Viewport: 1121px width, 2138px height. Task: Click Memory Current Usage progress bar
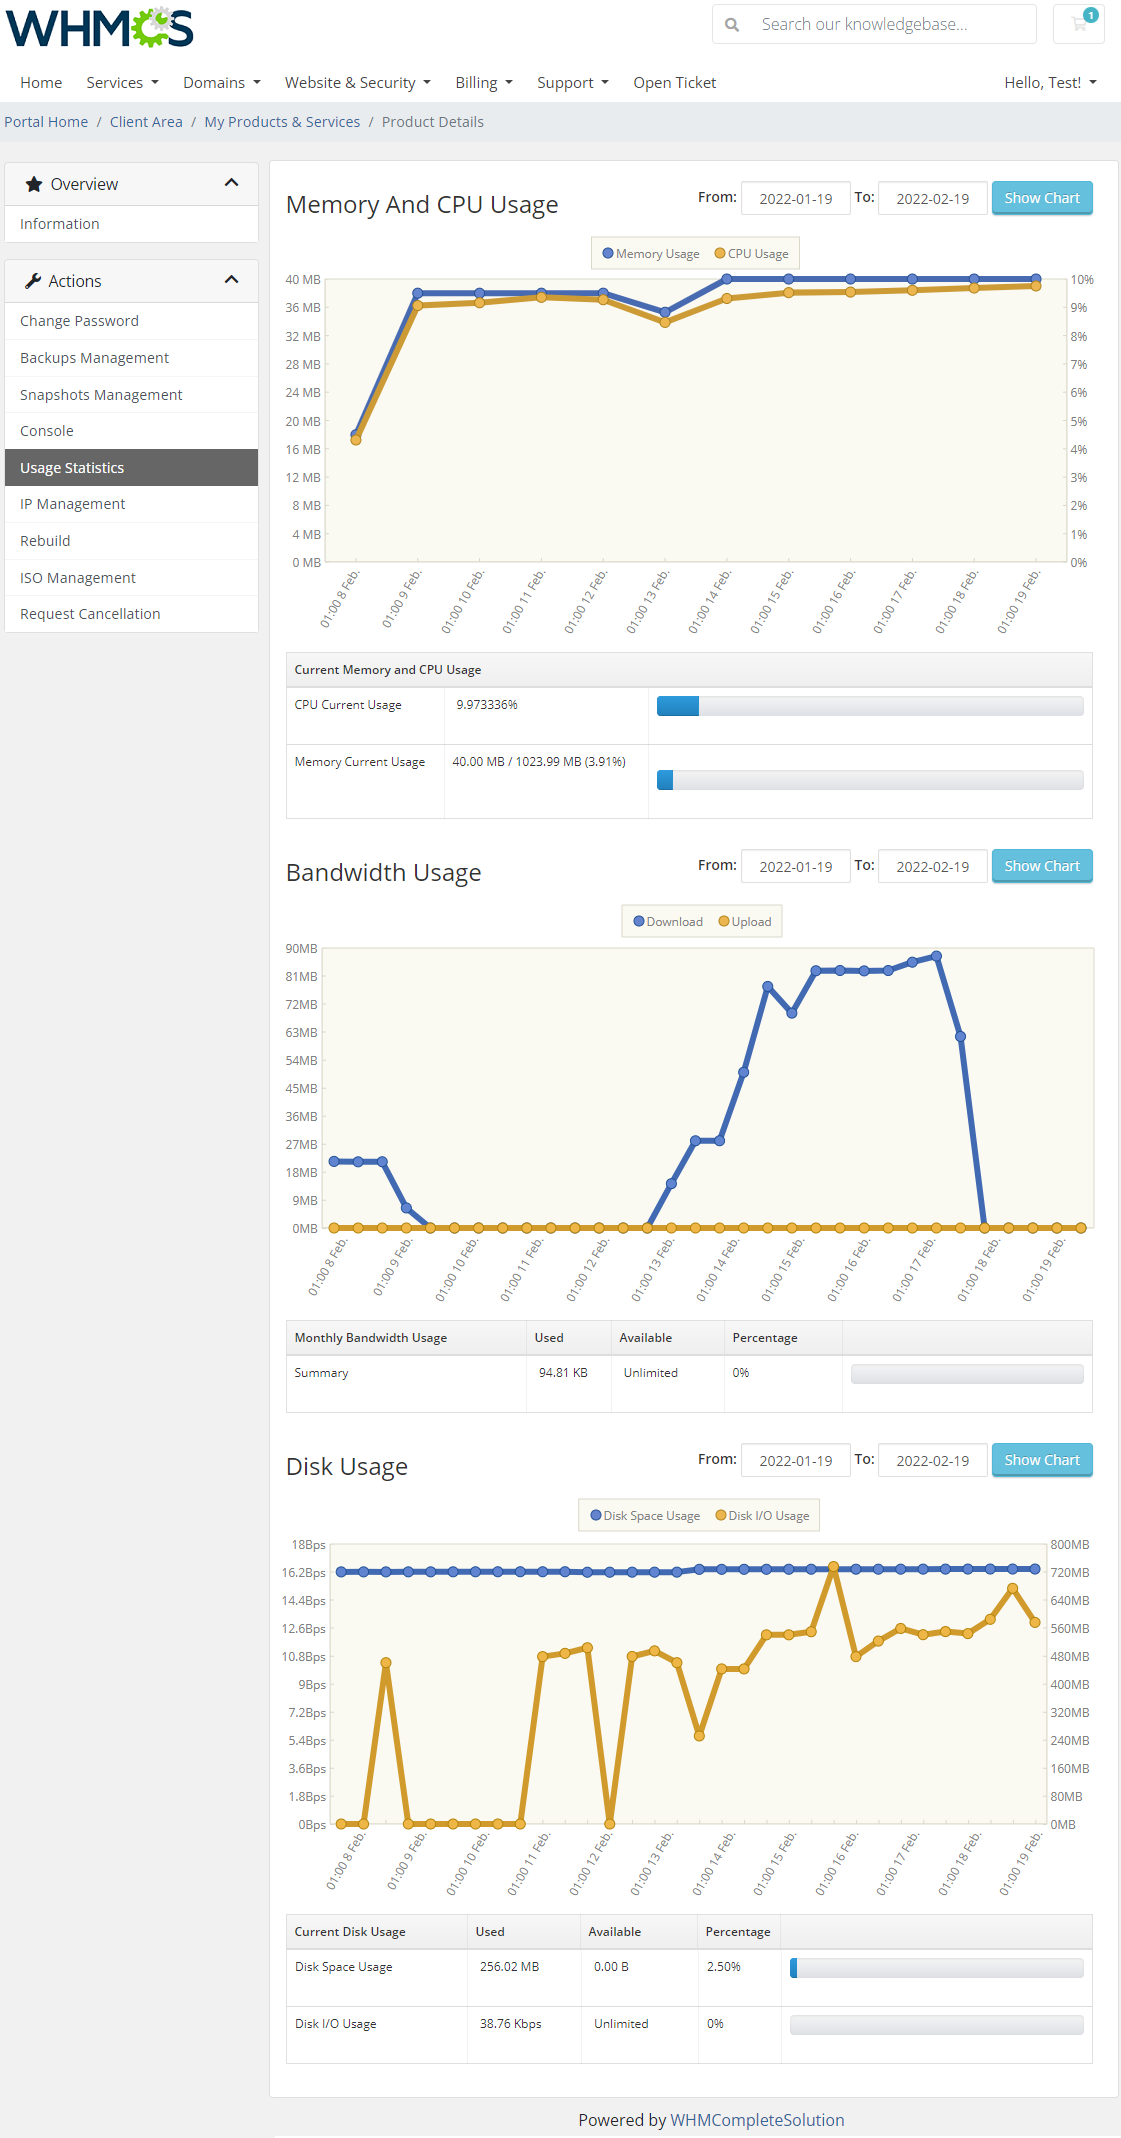click(870, 780)
